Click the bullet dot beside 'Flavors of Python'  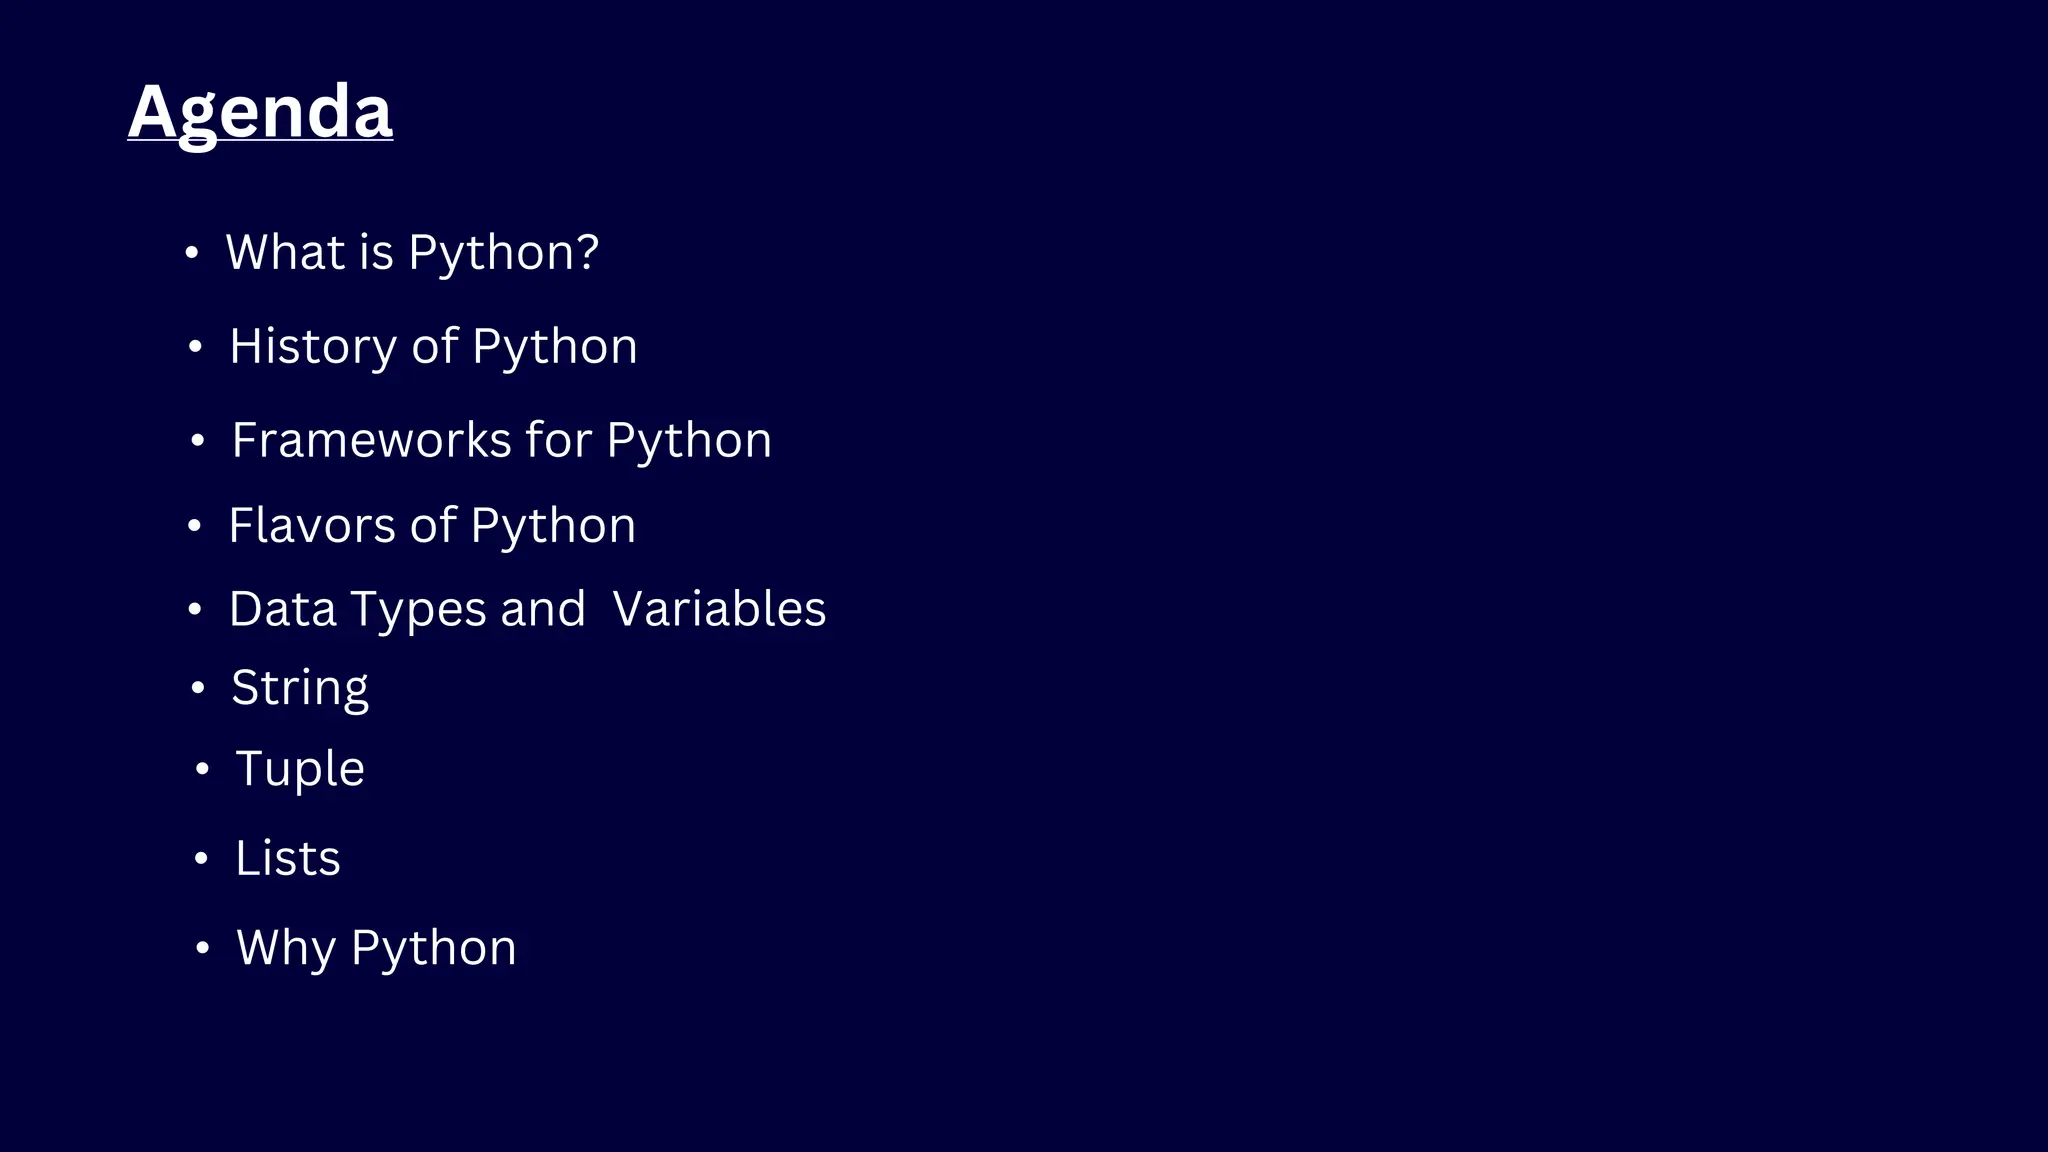[195, 525]
